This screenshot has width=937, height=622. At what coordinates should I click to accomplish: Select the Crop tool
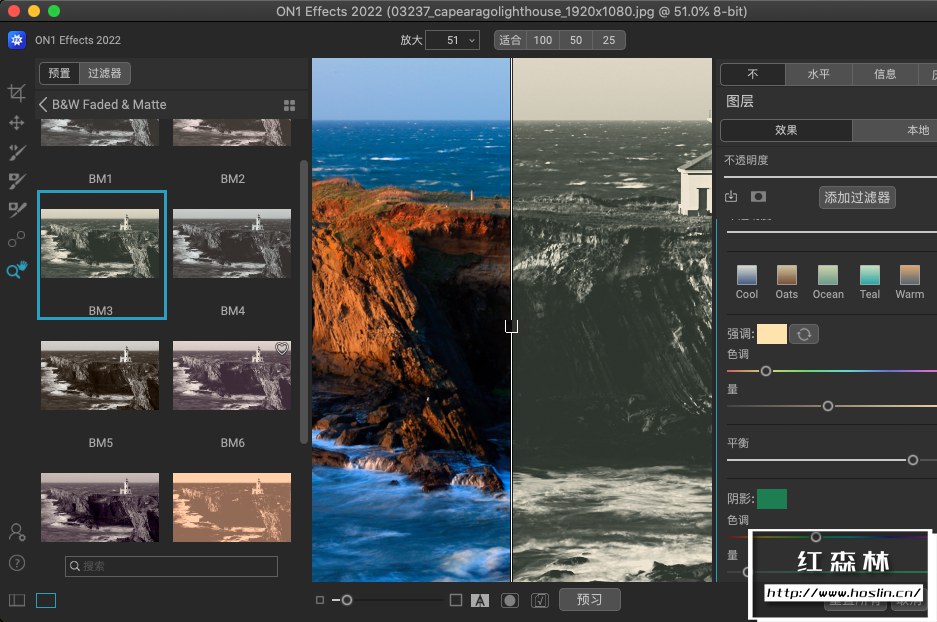click(x=16, y=93)
